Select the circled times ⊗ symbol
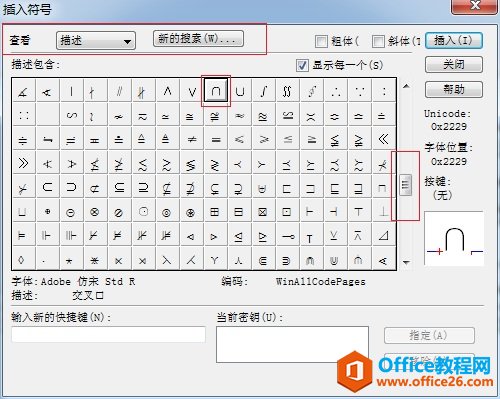 (x=95, y=211)
